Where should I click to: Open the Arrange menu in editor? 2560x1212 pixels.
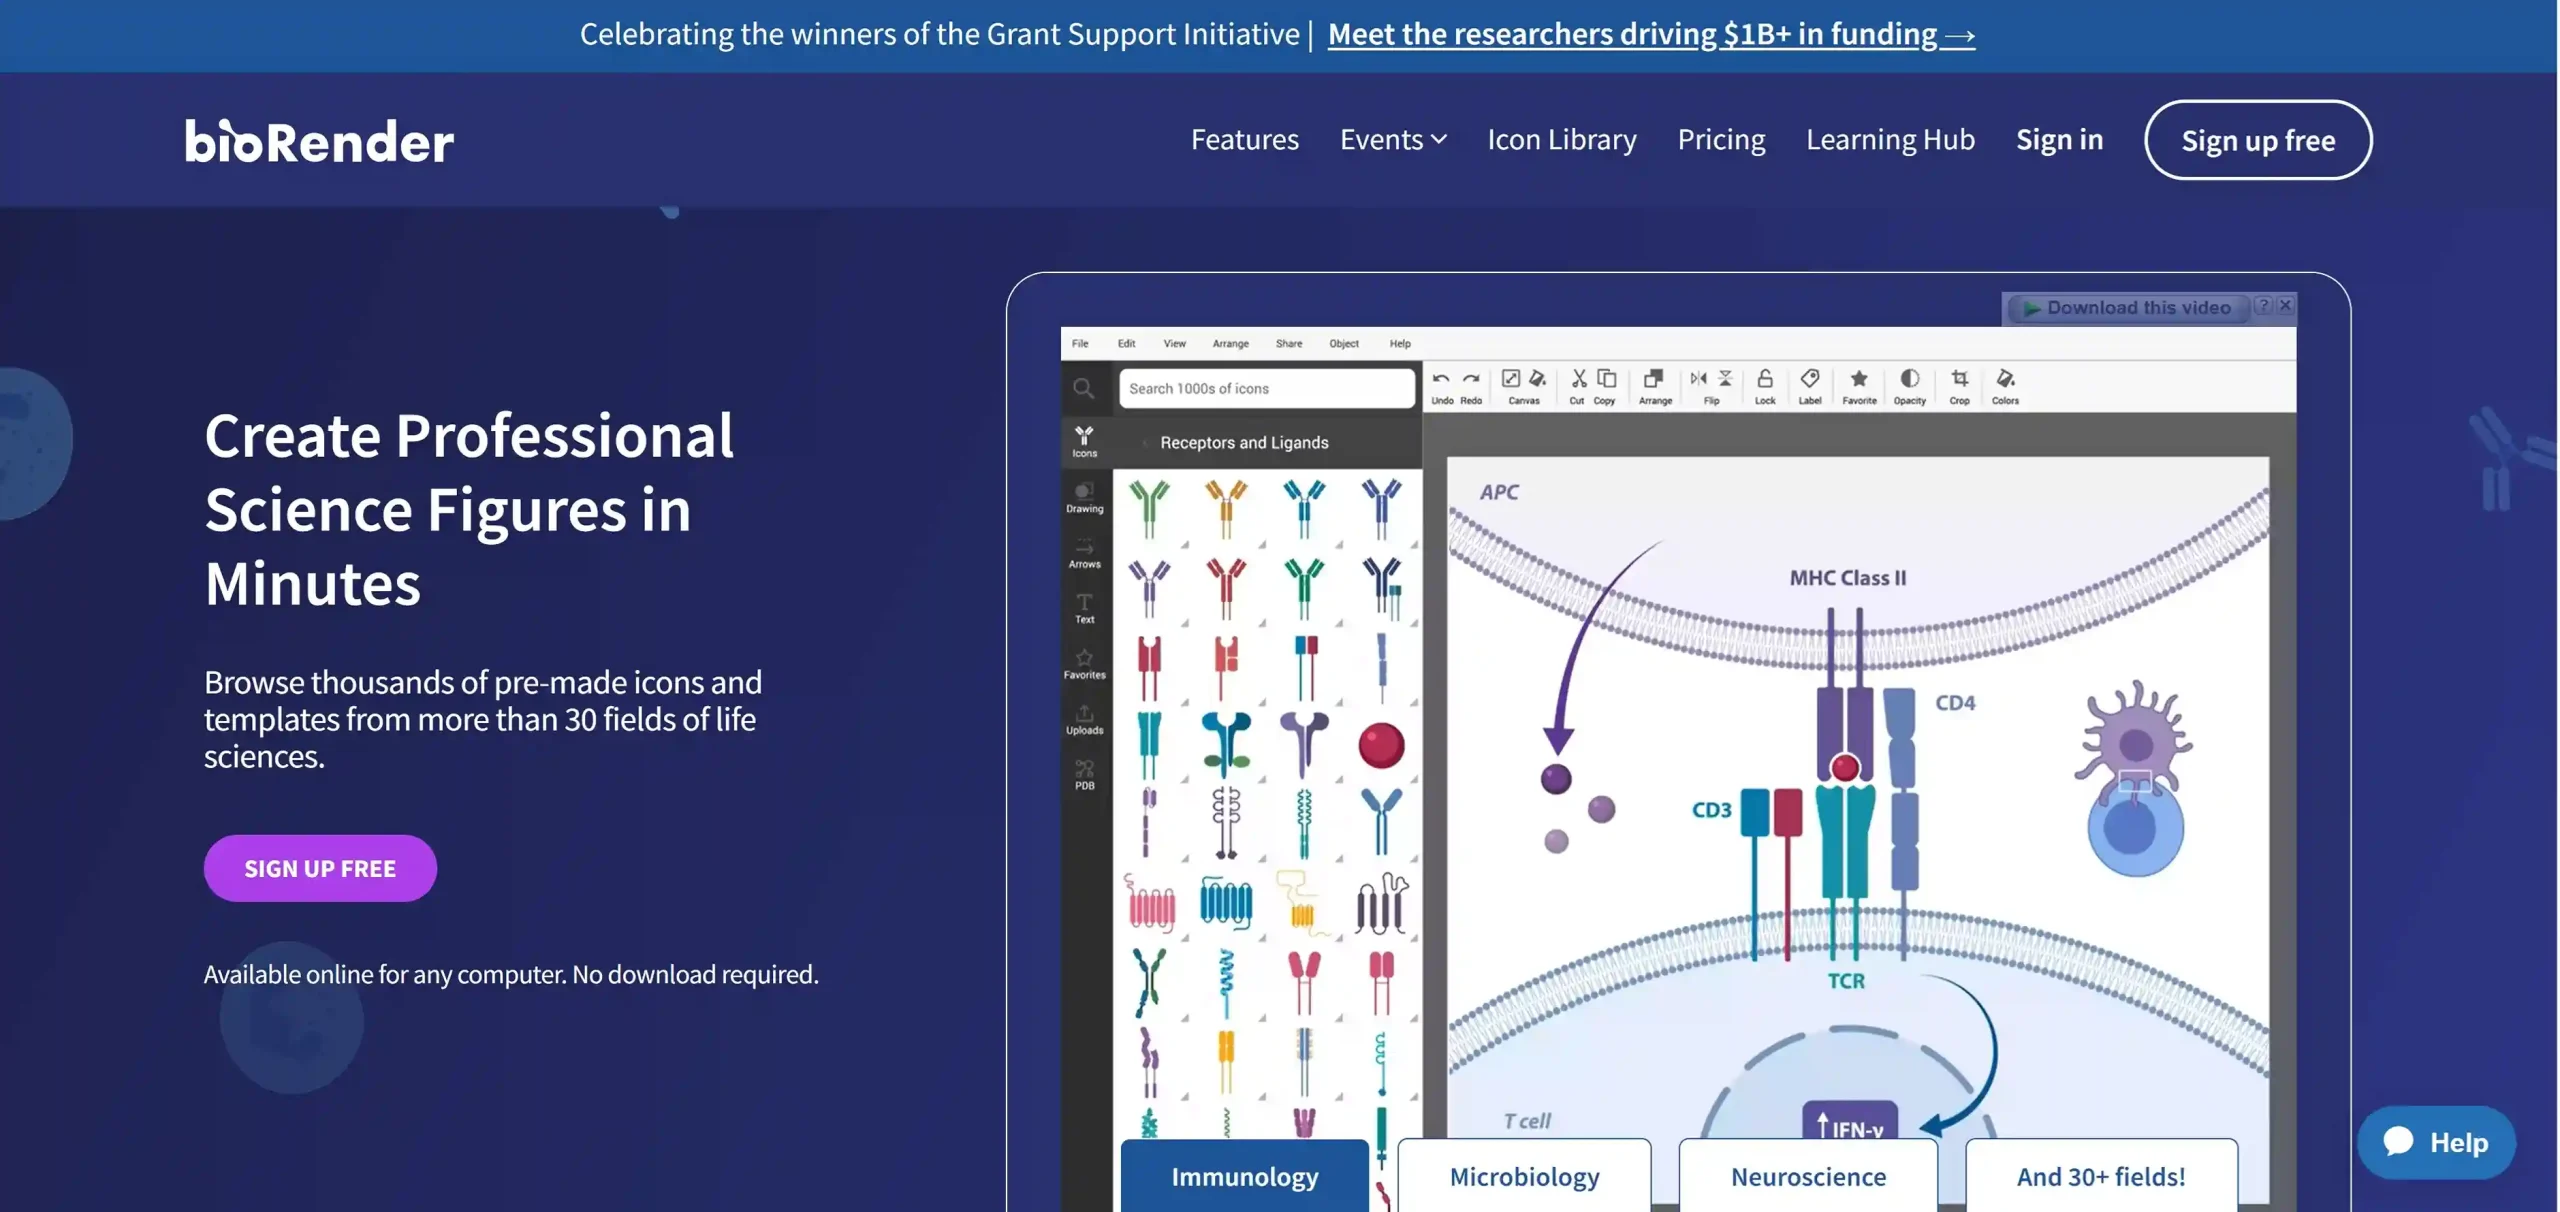(1230, 344)
